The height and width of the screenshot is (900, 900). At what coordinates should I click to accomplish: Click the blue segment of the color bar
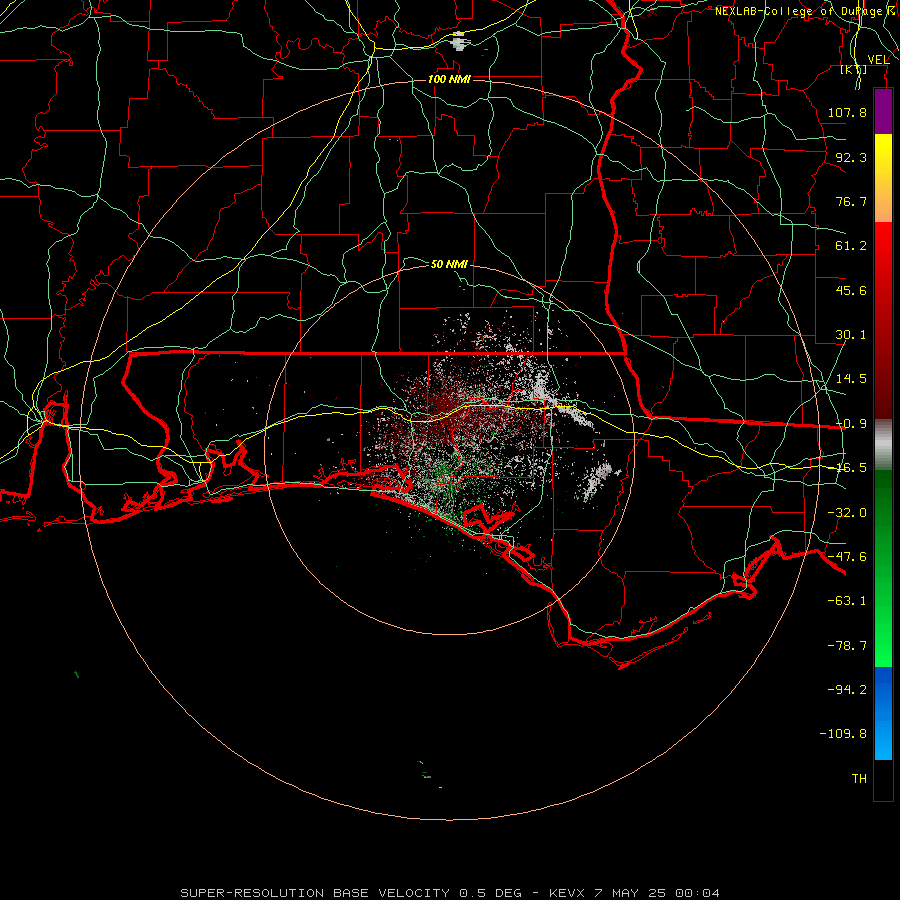pyautogui.click(x=883, y=713)
